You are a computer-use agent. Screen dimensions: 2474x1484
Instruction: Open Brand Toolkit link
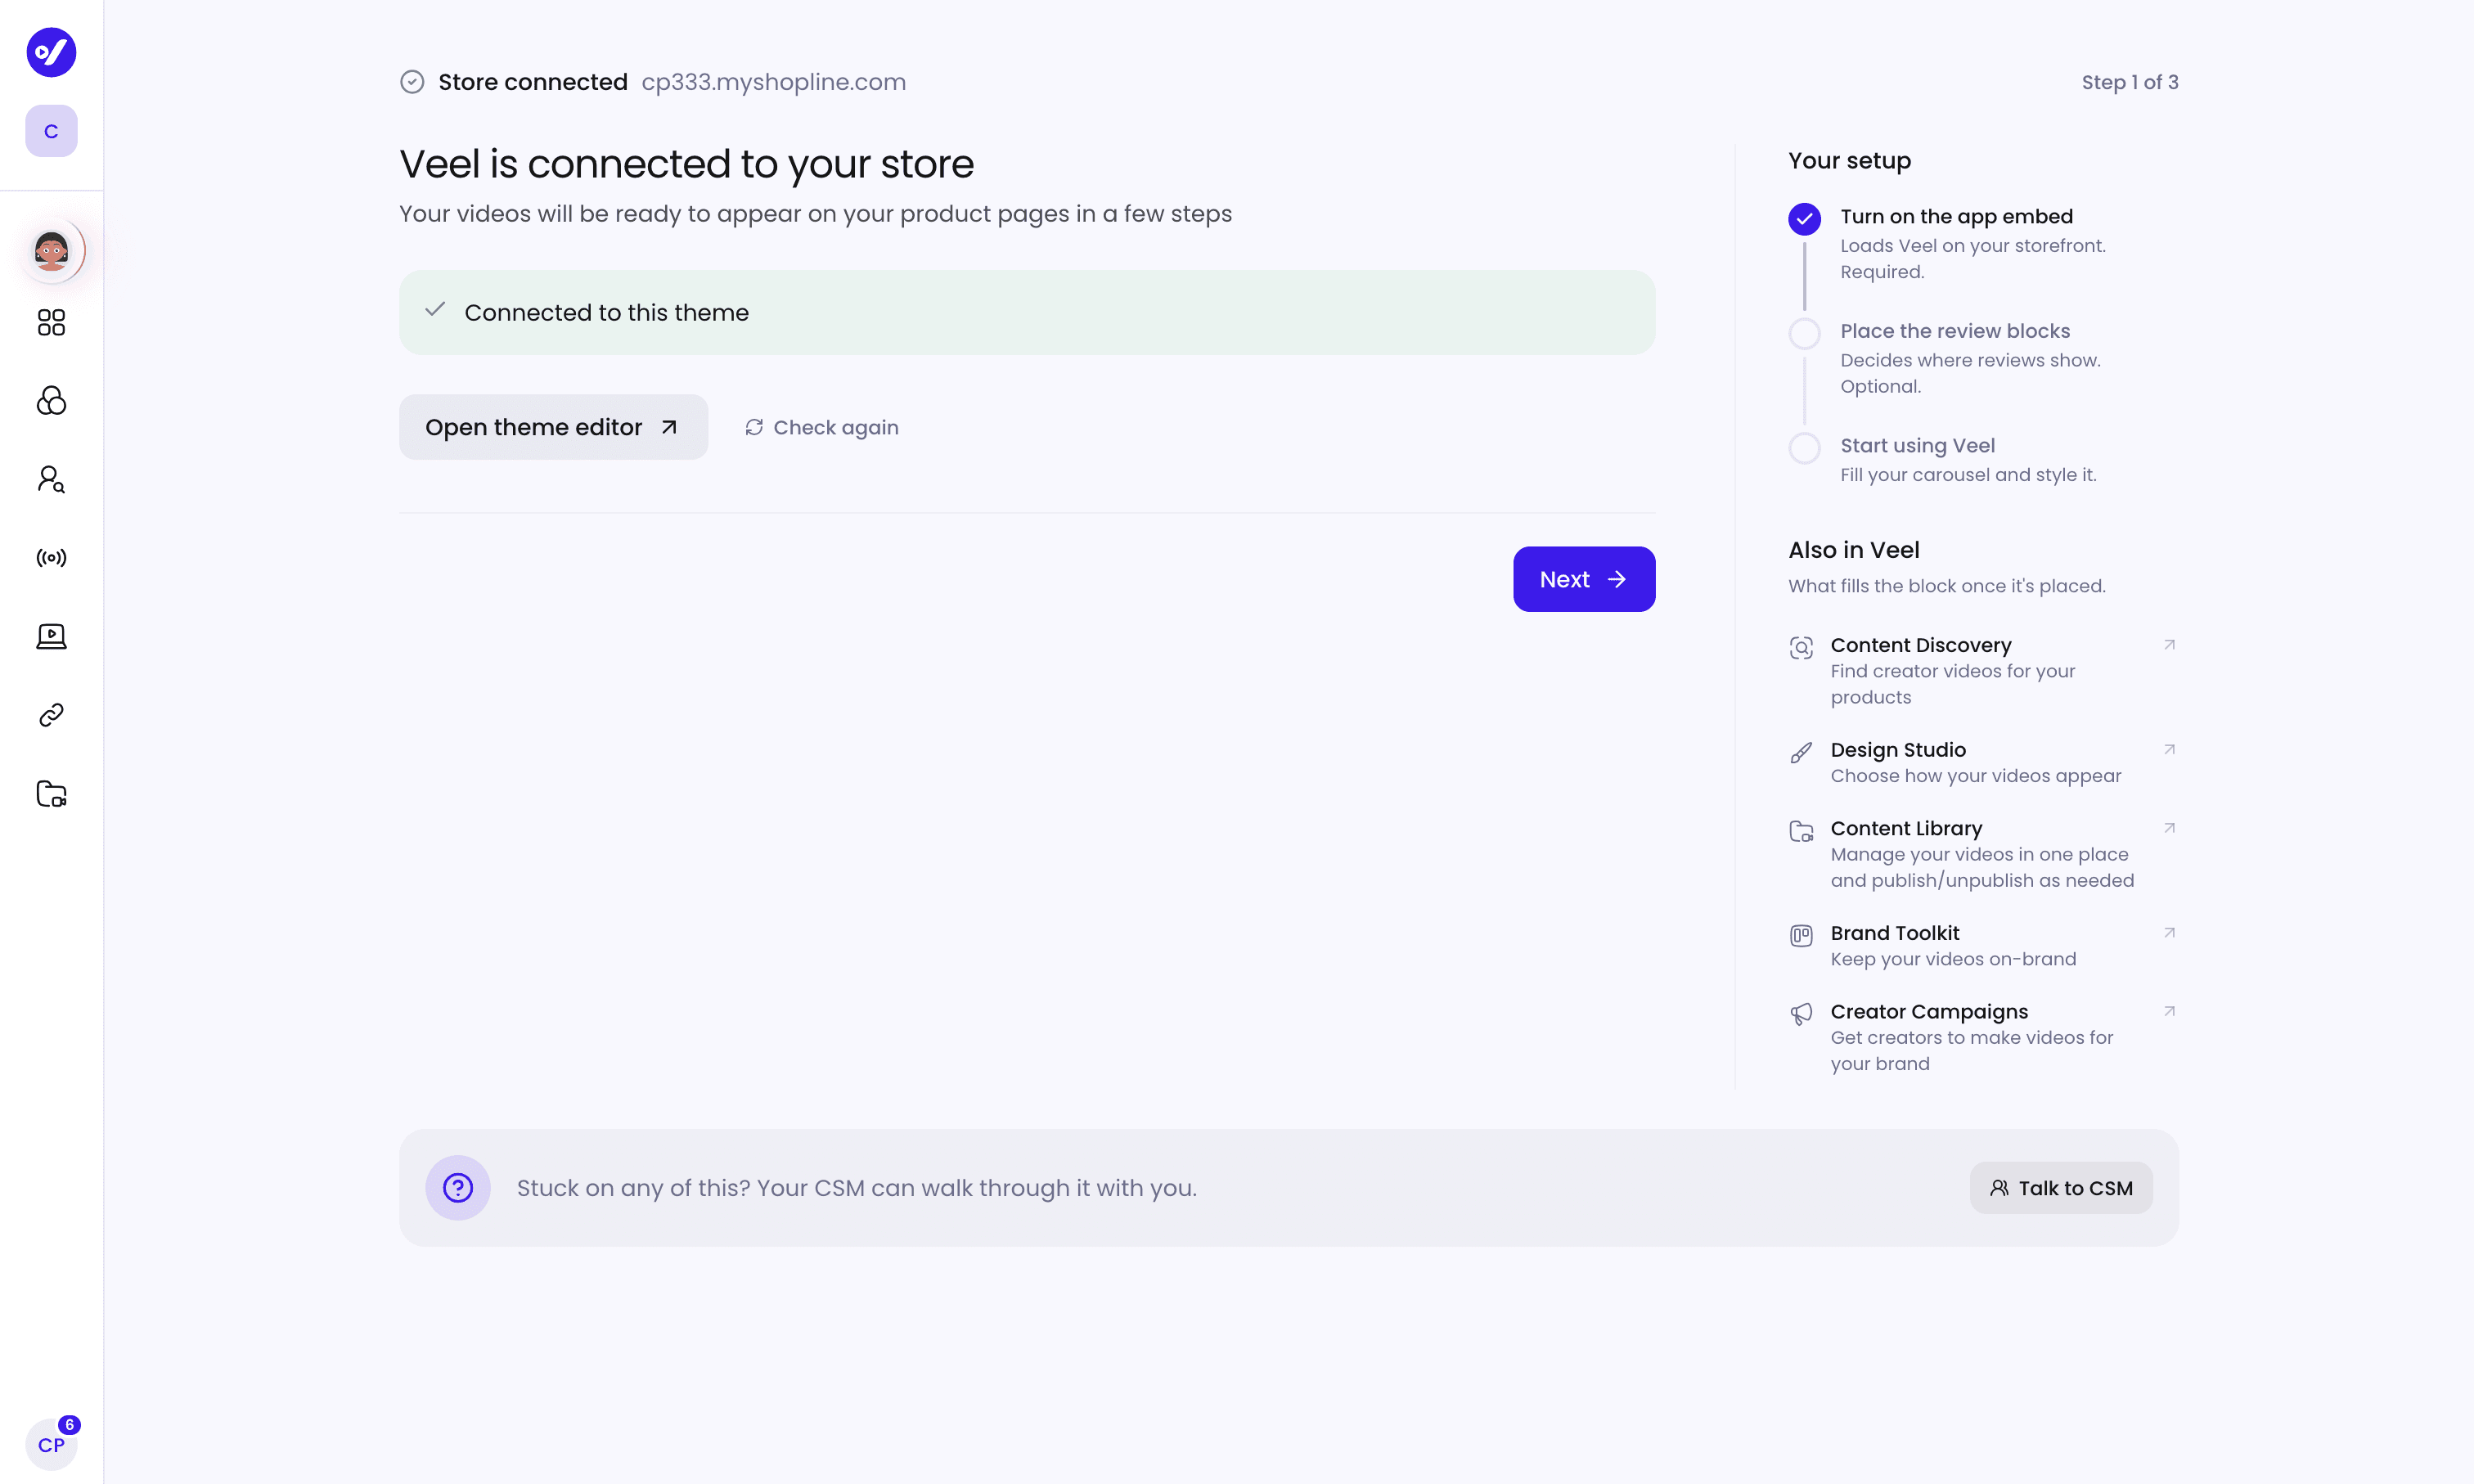[1983, 946]
